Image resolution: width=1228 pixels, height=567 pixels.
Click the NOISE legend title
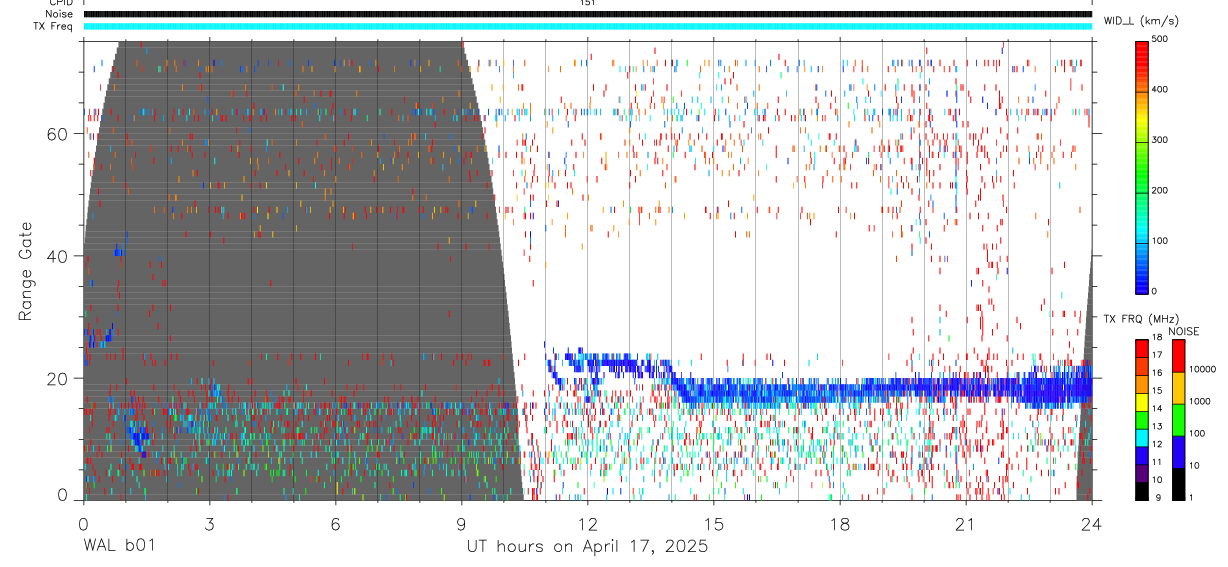(x=1184, y=331)
